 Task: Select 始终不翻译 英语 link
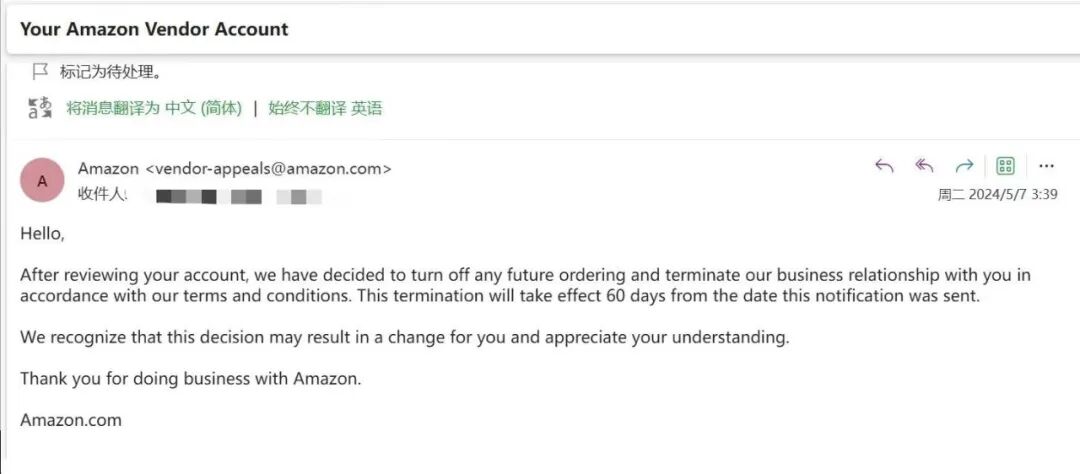click(x=325, y=108)
